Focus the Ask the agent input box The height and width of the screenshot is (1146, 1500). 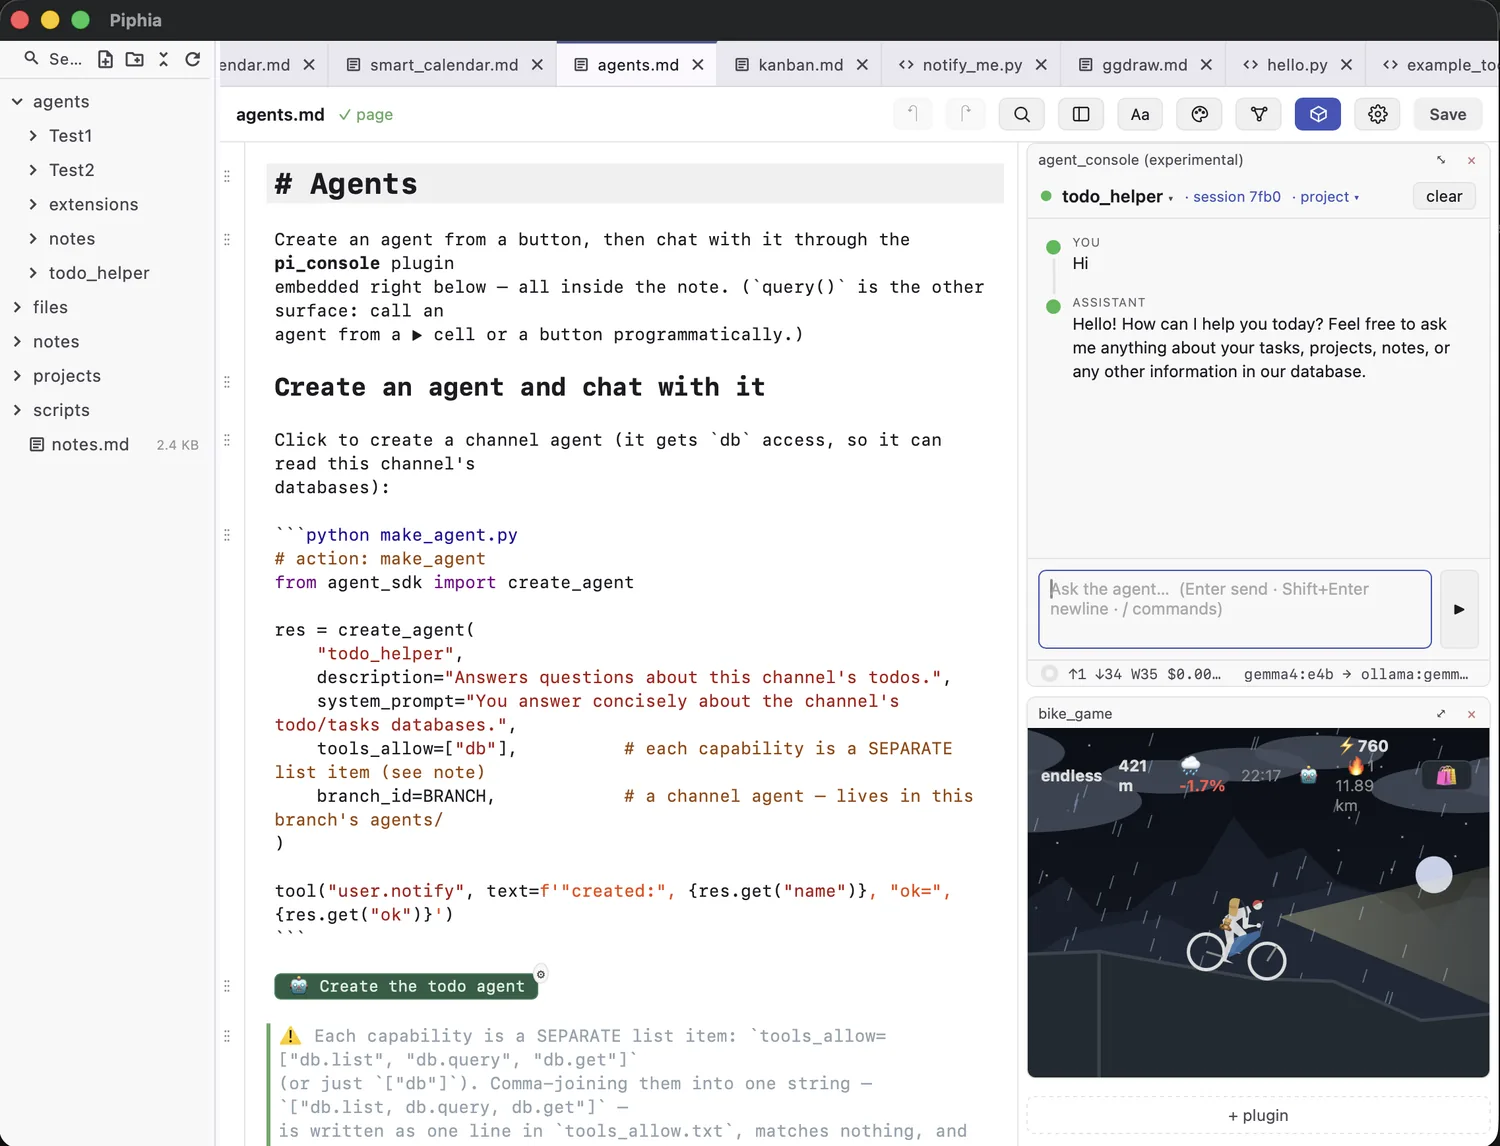click(x=1235, y=609)
